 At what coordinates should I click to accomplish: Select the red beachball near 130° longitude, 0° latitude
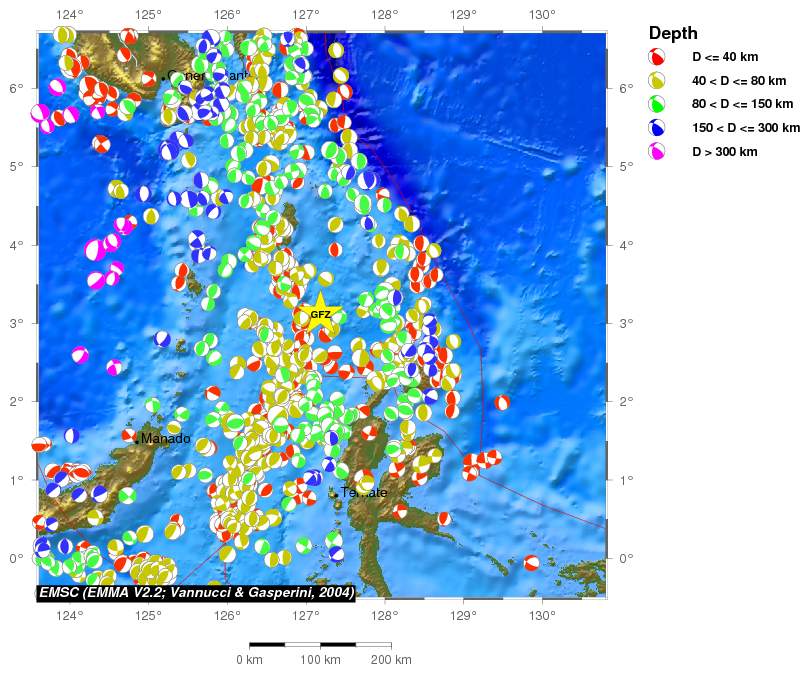[x=532, y=564]
